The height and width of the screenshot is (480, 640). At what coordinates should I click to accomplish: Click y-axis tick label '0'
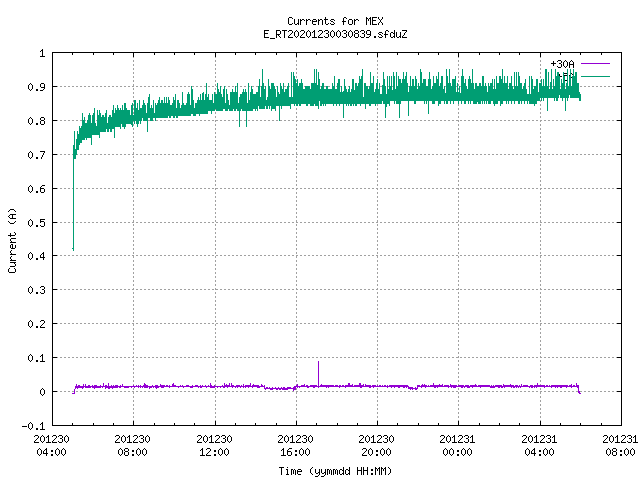(42, 392)
